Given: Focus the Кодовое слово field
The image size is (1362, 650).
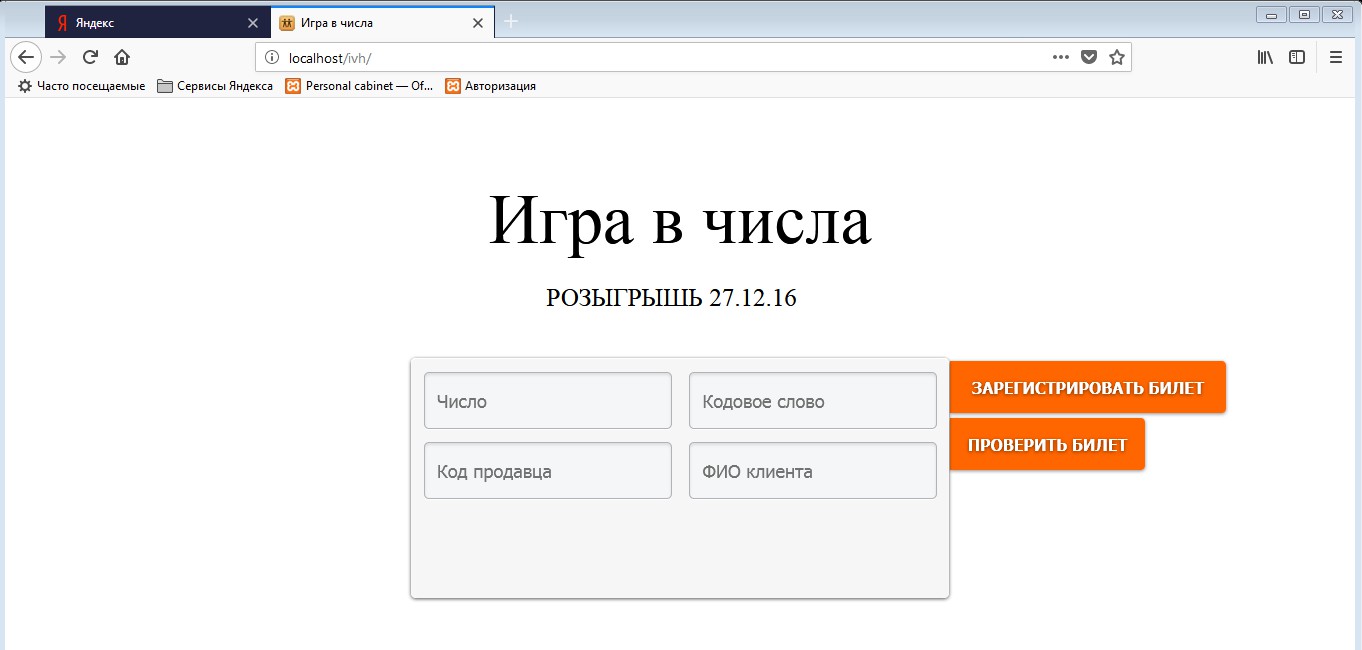Looking at the screenshot, I should (813, 401).
